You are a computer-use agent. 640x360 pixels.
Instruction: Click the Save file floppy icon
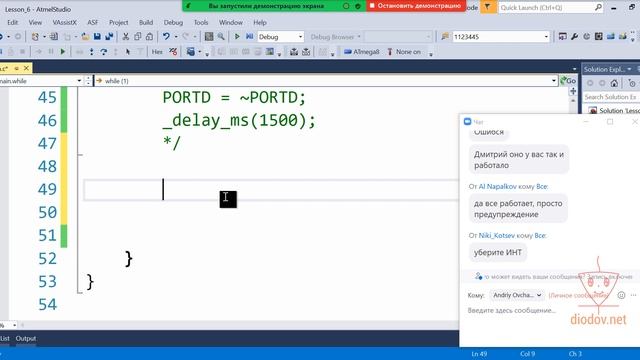[x=97, y=37]
